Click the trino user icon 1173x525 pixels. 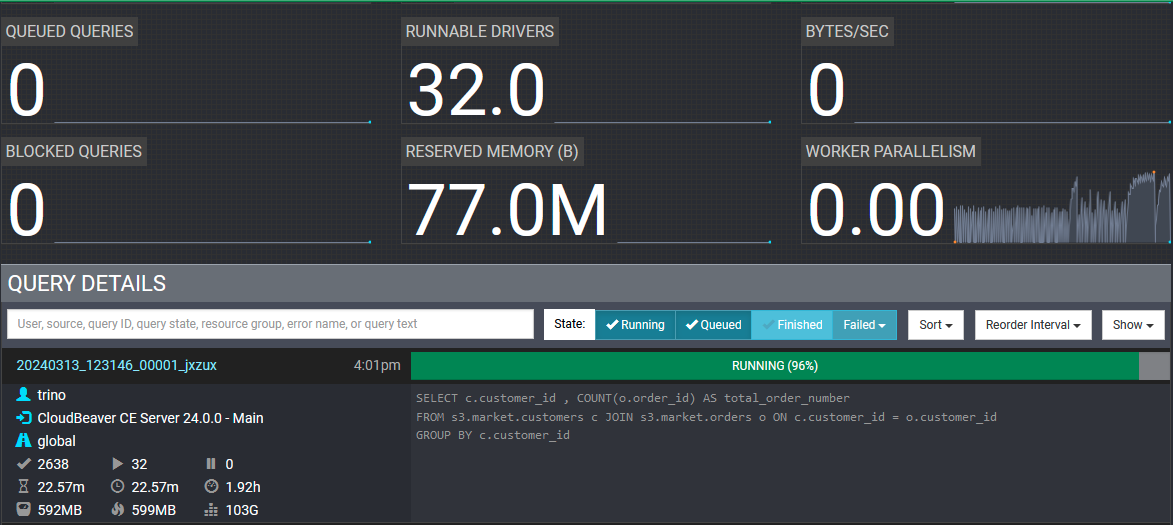pos(24,395)
